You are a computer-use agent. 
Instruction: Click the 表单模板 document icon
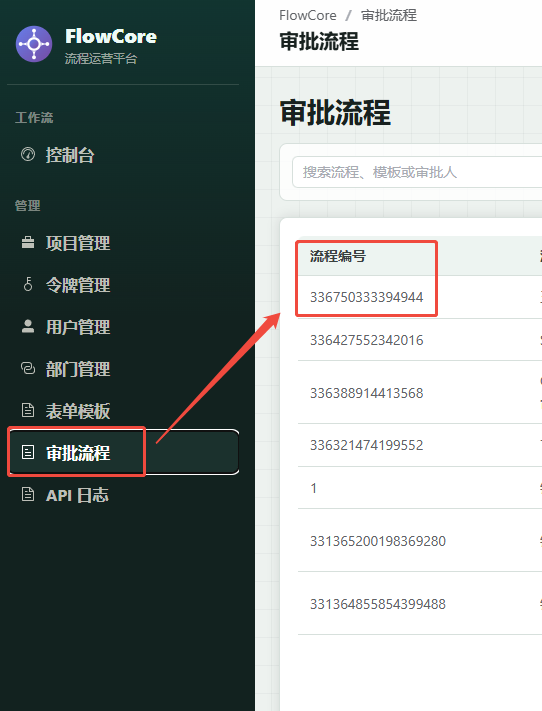28,410
